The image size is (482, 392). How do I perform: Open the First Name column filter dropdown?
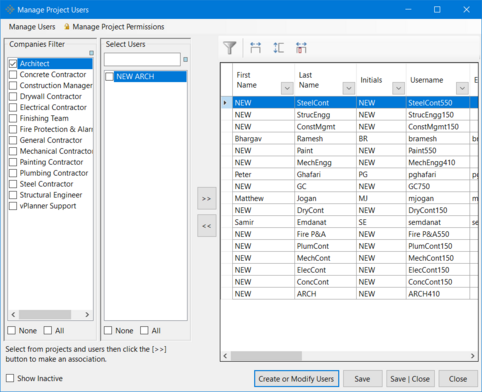coord(287,88)
